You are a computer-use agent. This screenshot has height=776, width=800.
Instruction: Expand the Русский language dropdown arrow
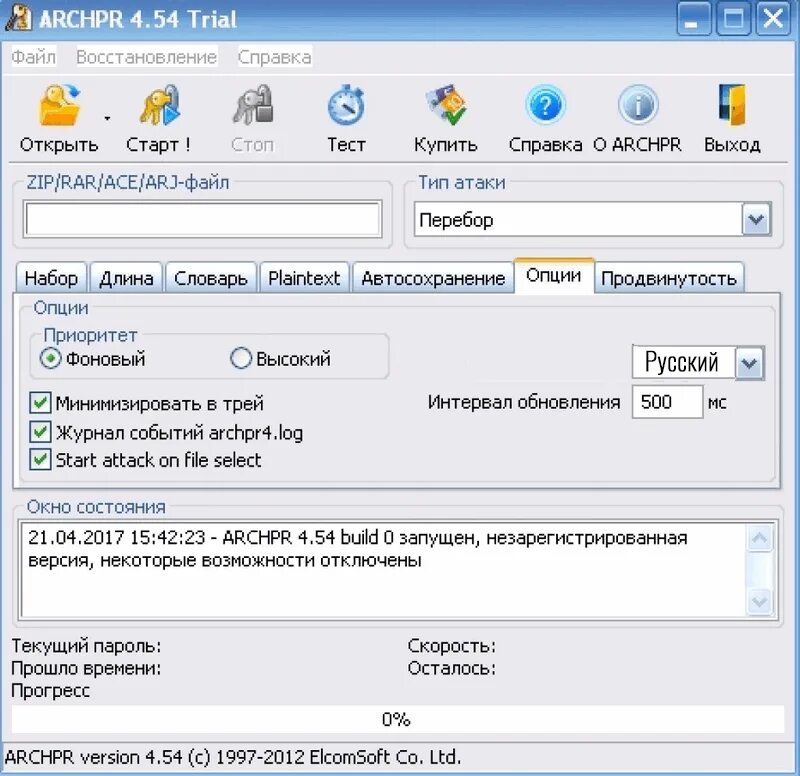click(x=749, y=363)
